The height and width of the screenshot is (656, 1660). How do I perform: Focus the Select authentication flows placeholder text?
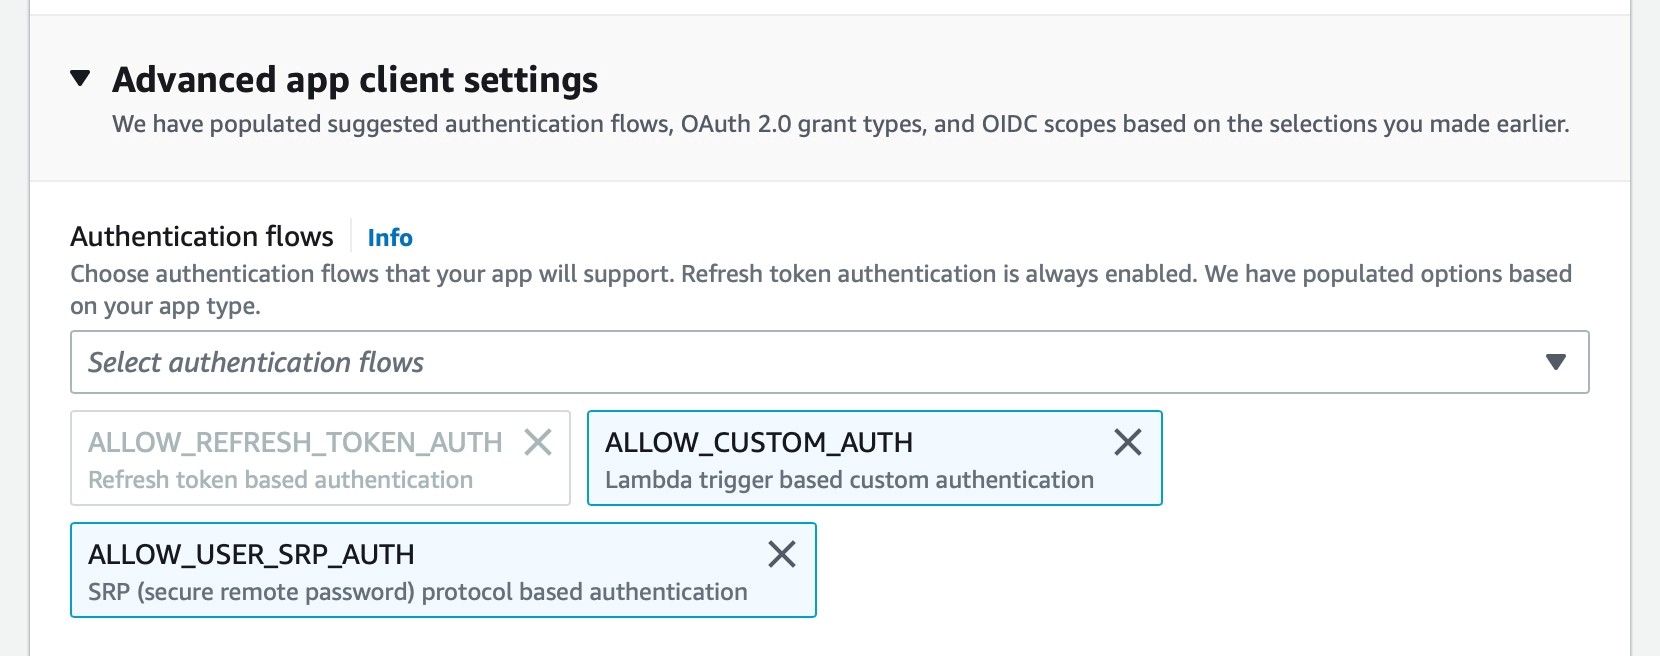coord(256,362)
